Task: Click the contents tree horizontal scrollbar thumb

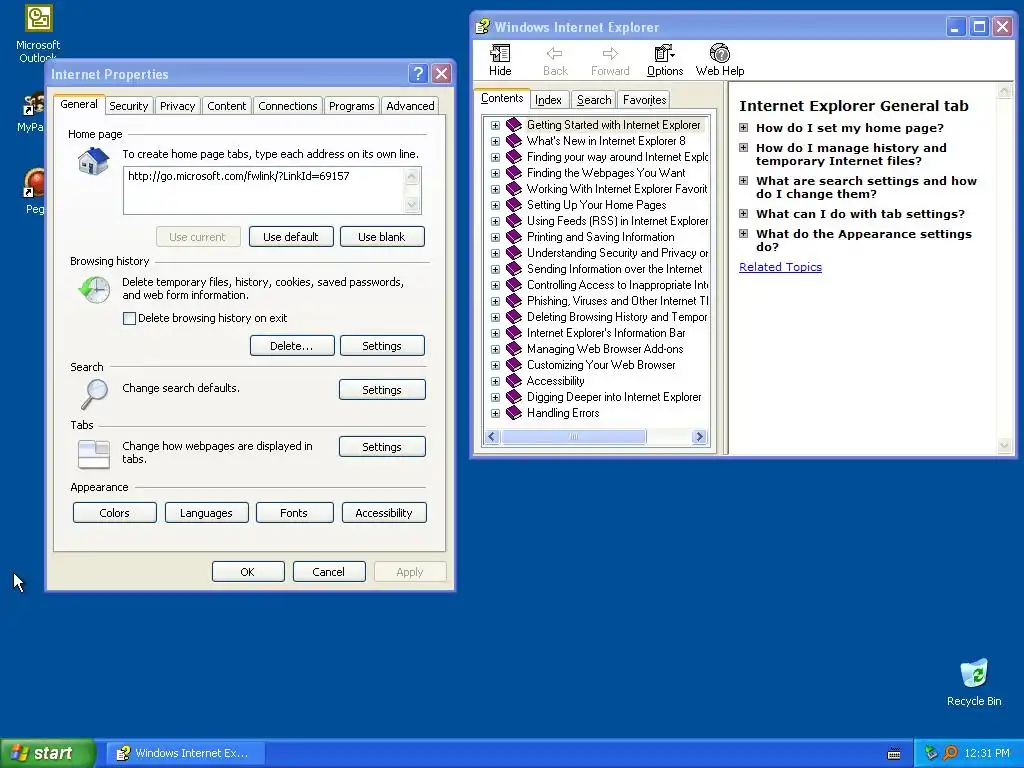Action: (573, 437)
